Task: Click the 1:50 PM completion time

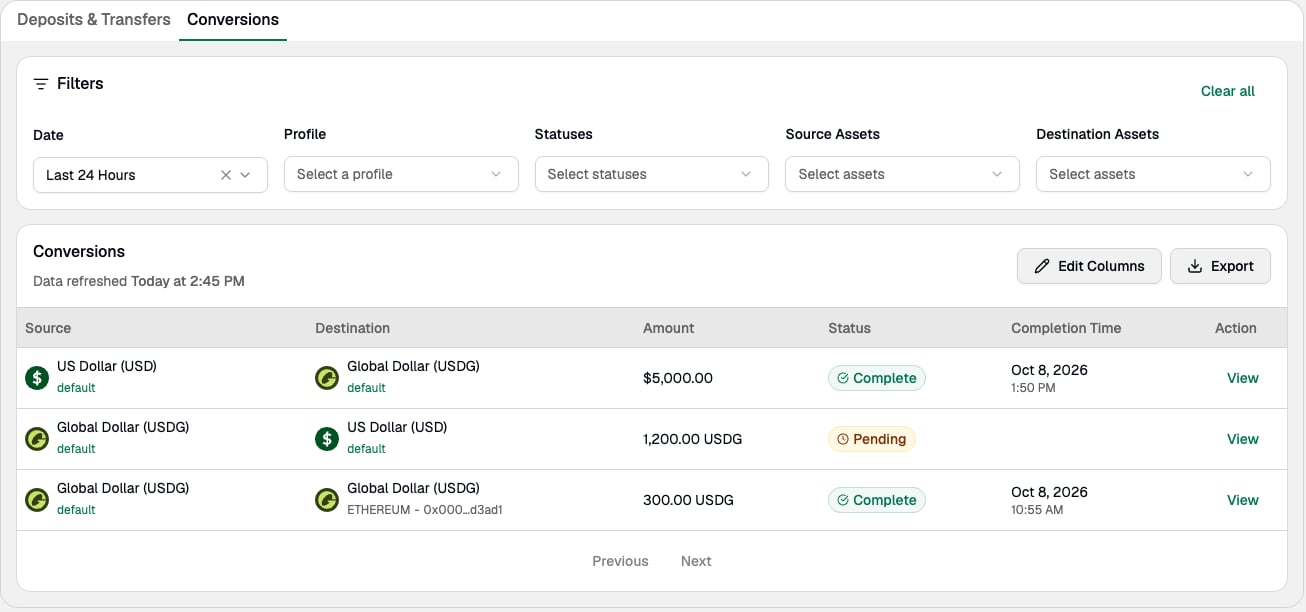Action: (x=1033, y=388)
